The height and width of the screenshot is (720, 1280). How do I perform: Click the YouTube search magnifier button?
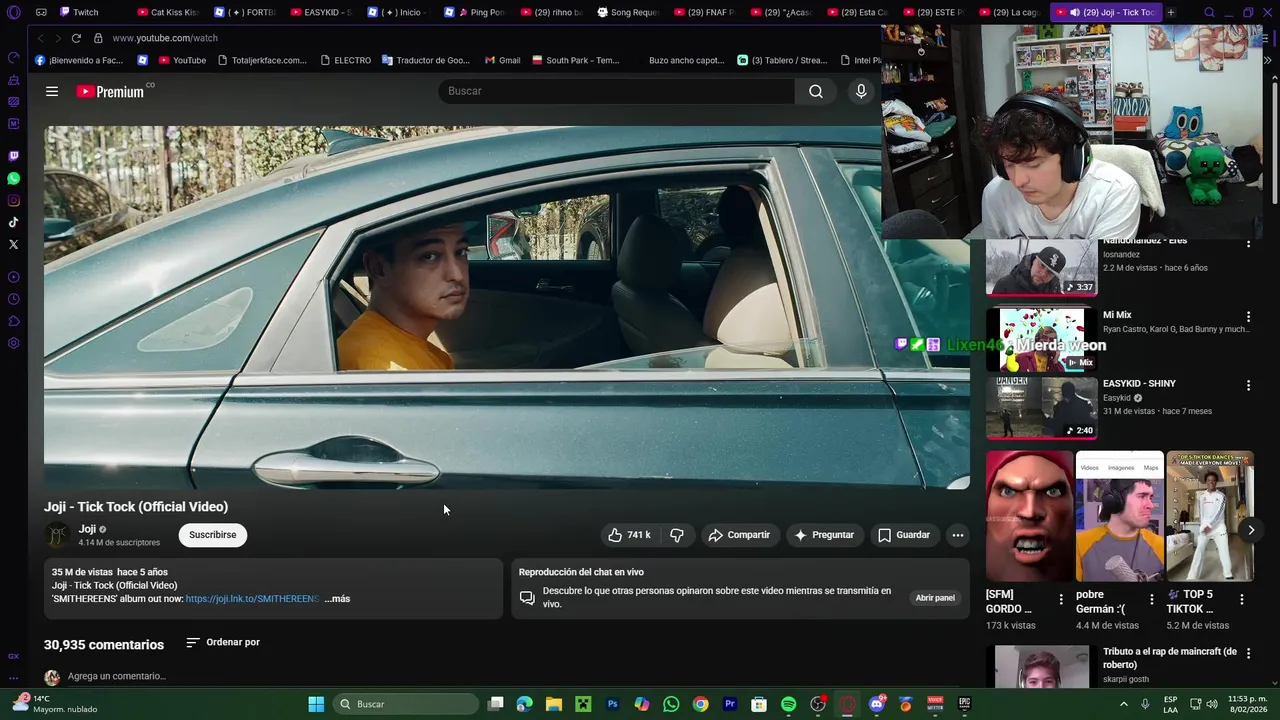coord(816,91)
